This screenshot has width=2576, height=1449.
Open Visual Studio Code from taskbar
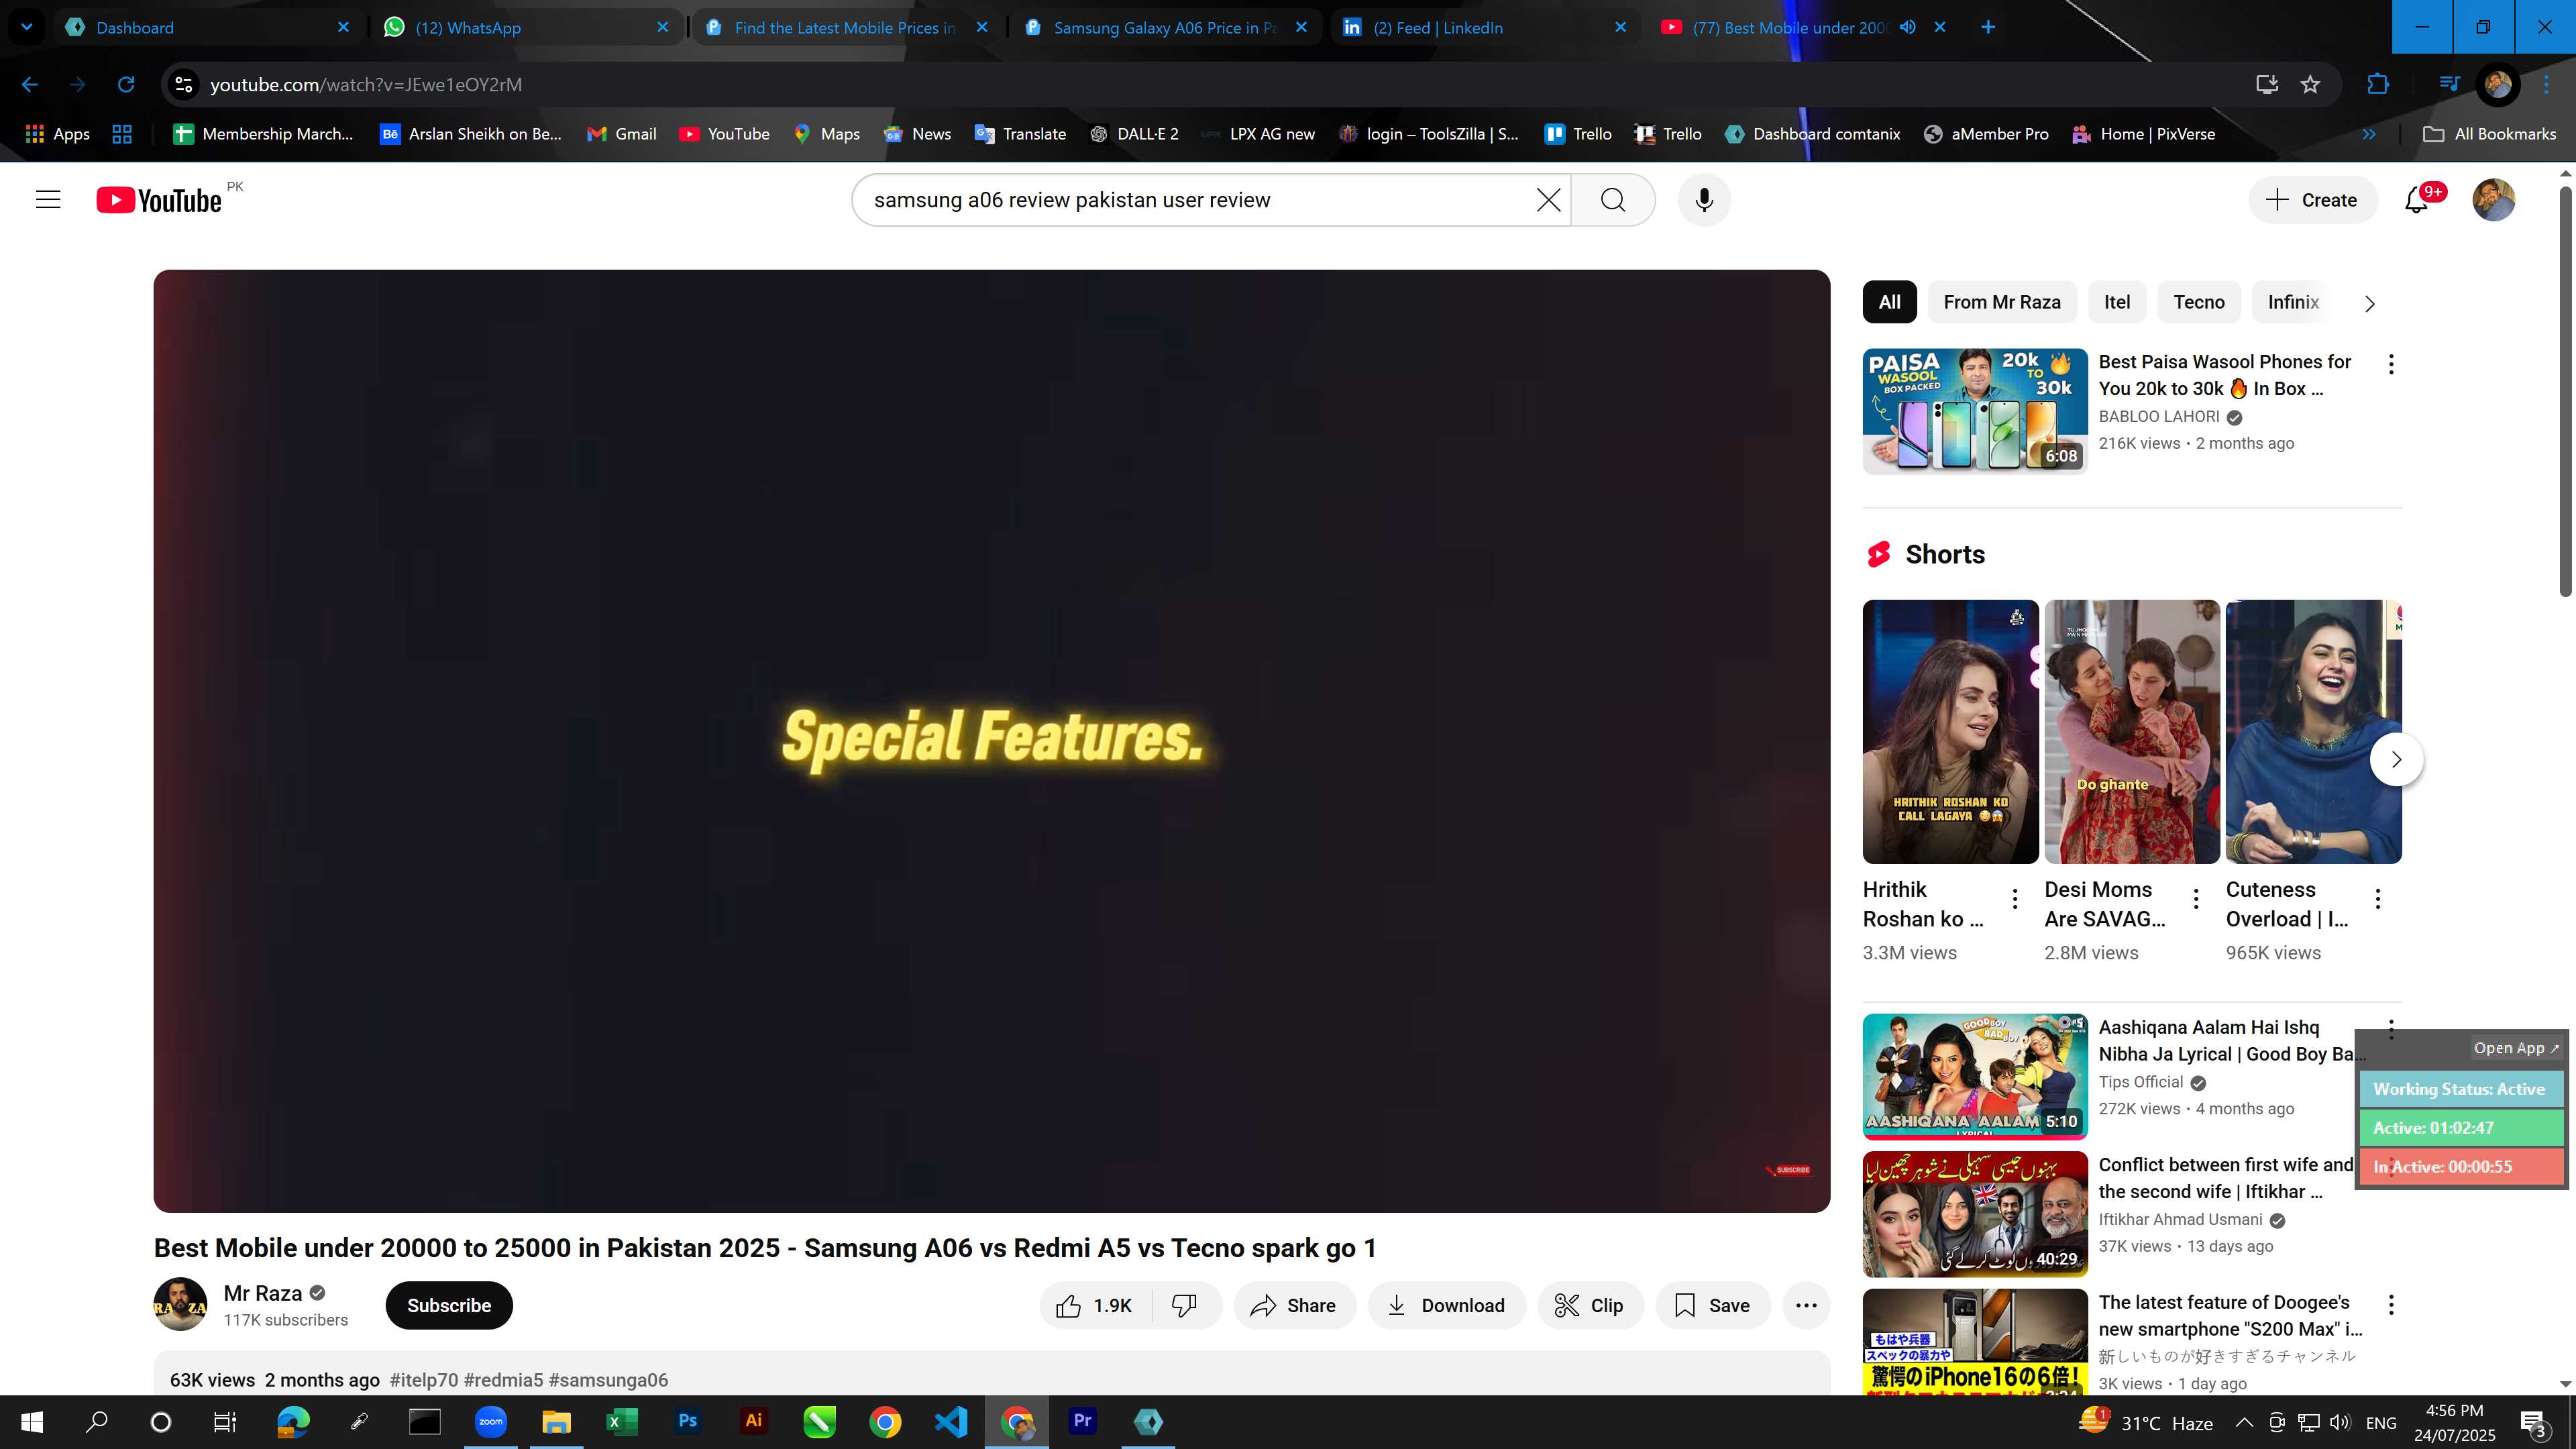click(951, 1421)
